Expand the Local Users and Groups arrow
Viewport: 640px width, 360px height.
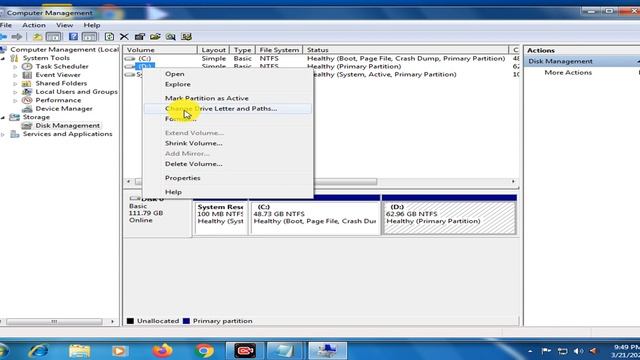point(16,92)
